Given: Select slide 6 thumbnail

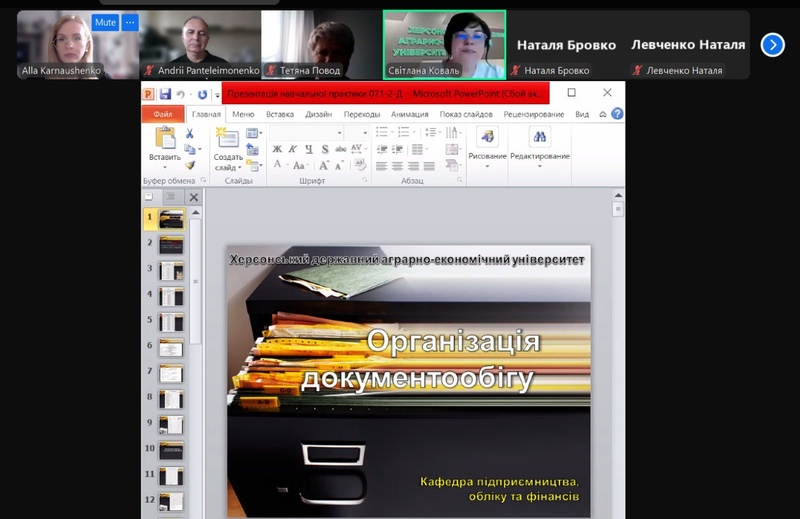Looking at the screenshot, I should 170,349.
